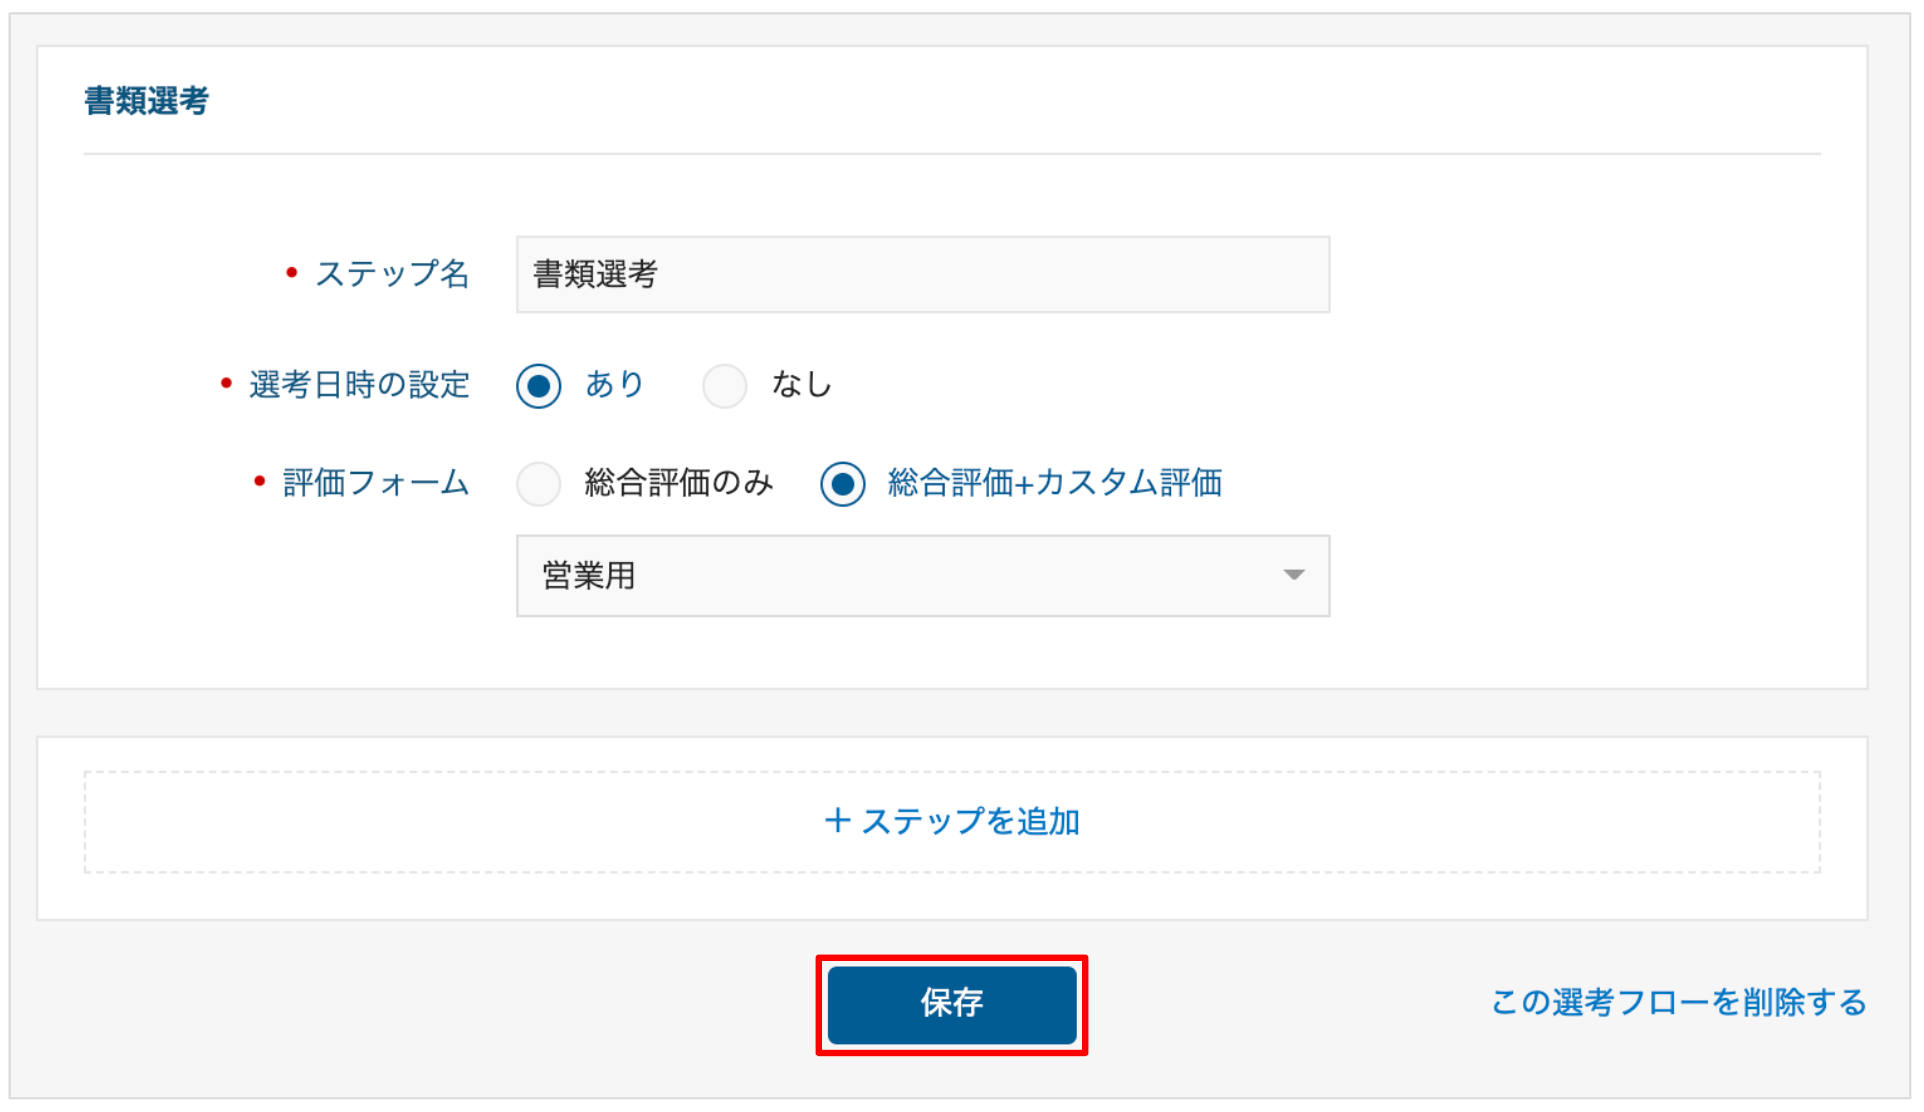The width and height of the screenshot is (1924, 1112).
Task: Click the dropdown arrow icon for 営業用
Action: click(x=1293, y=575)
